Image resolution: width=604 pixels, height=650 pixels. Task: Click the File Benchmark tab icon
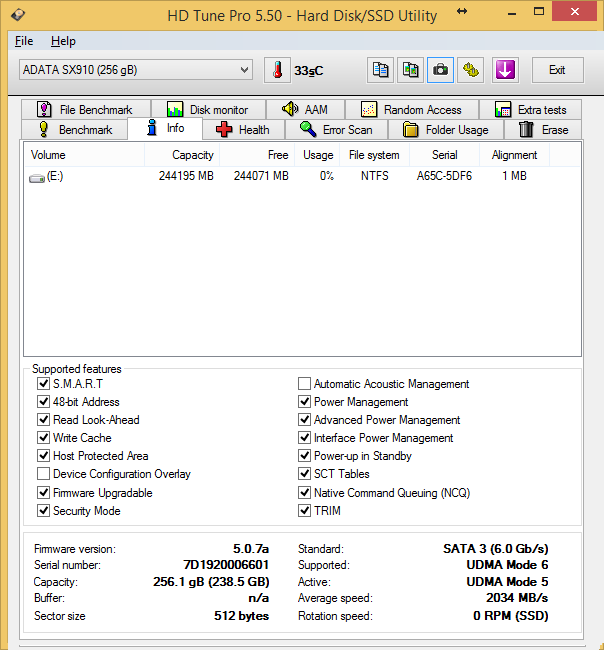coord(44,109)
